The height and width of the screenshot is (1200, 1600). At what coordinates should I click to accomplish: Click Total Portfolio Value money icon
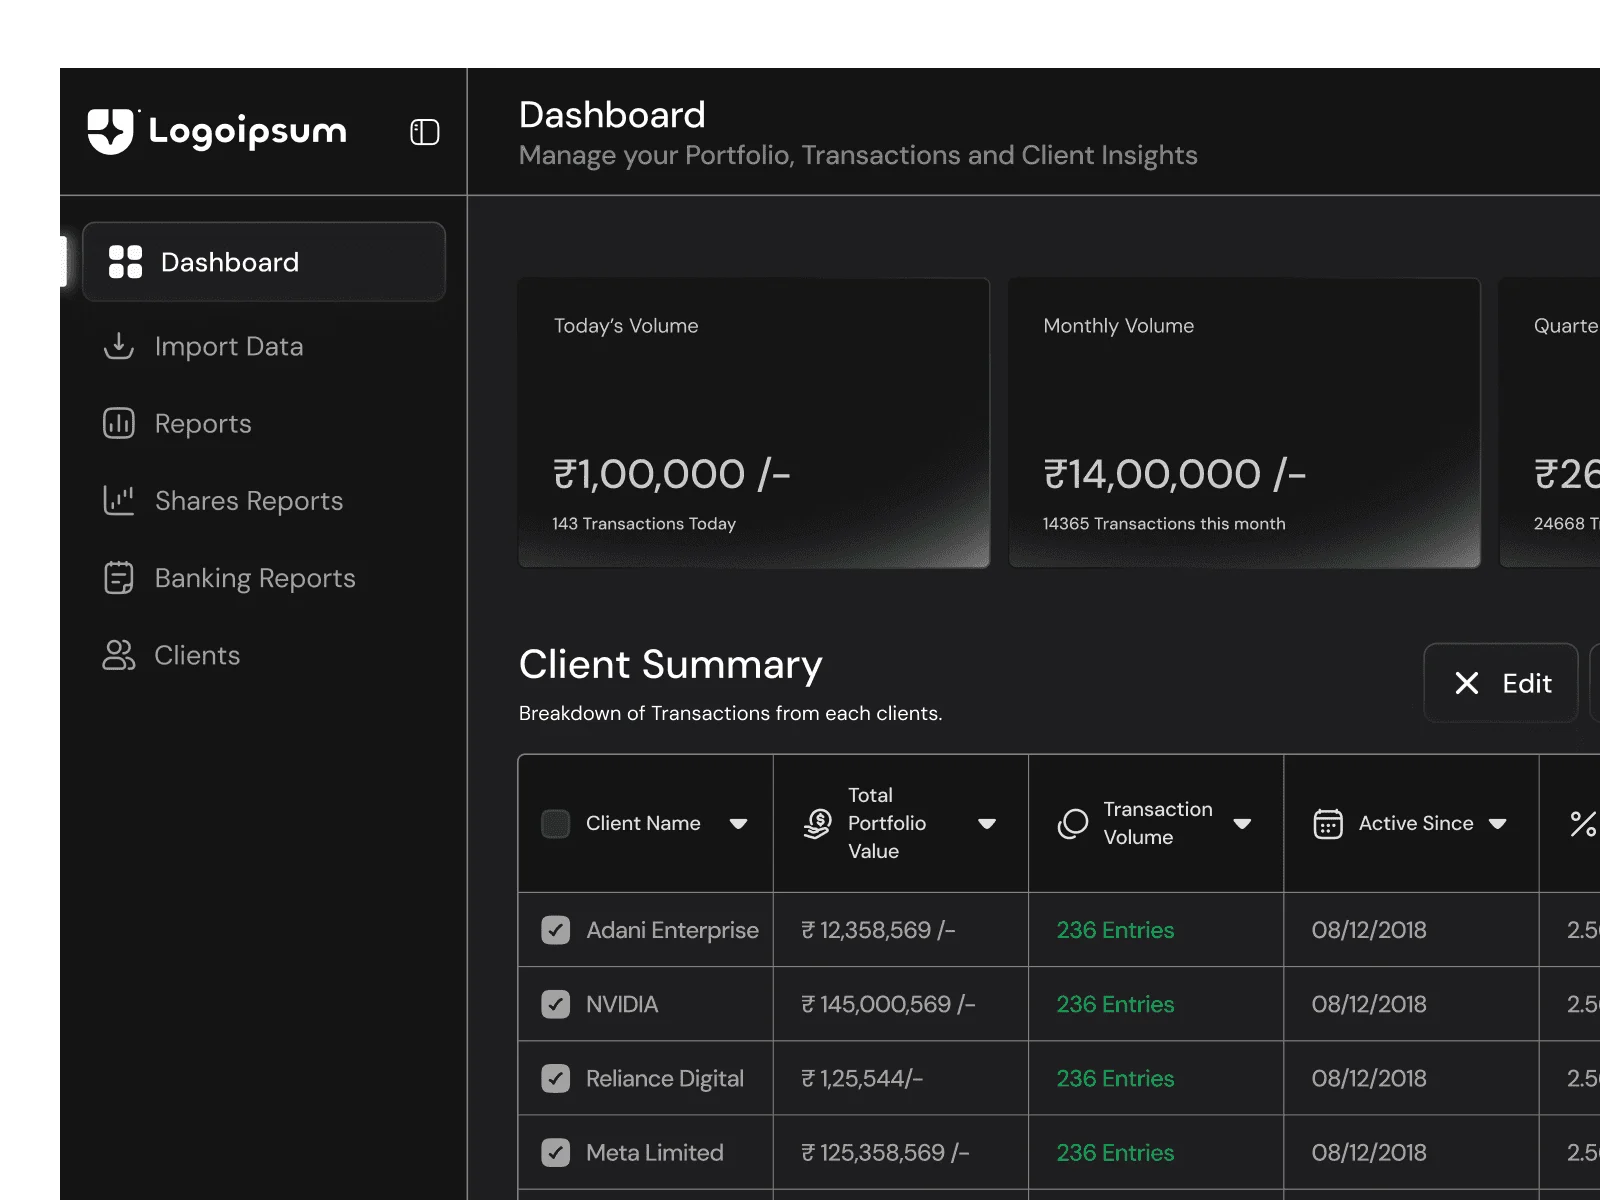pos(818,823)
